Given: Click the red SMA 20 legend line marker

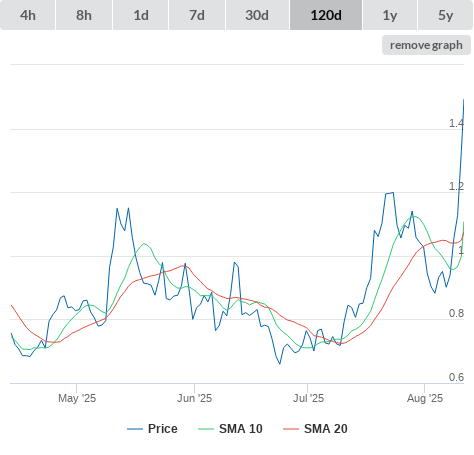Looking at the screenshot, I should click(291, 429).
